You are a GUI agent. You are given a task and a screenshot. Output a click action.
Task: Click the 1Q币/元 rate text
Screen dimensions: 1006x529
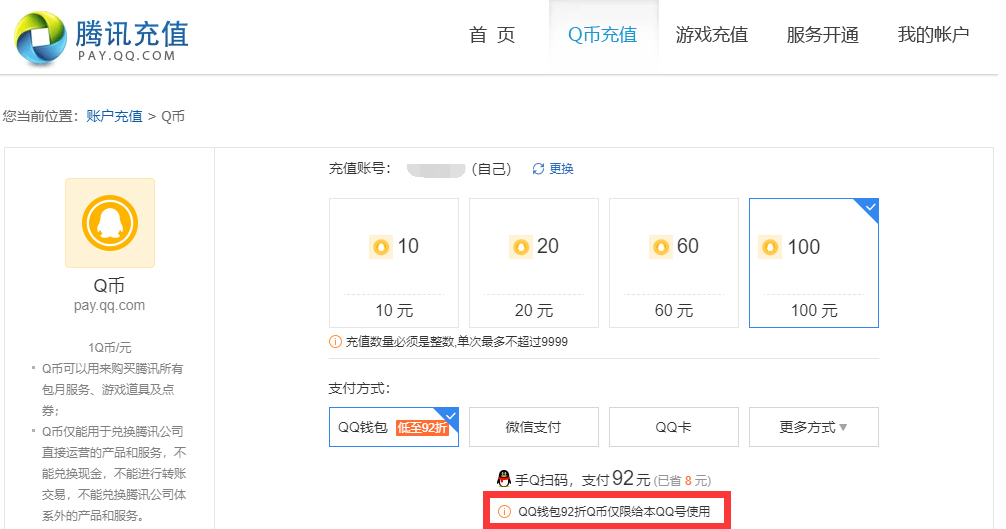coord(109,348)
